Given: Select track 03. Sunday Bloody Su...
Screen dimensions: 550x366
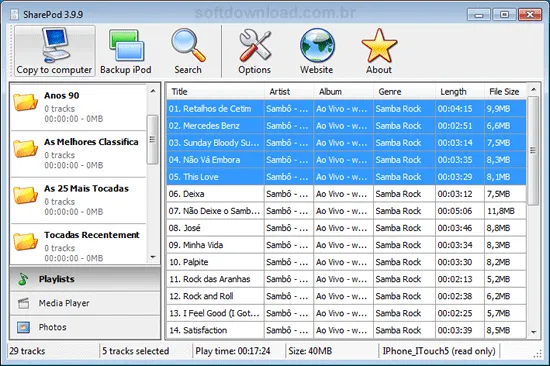Looking at the screenshot, I should [346, 143].
